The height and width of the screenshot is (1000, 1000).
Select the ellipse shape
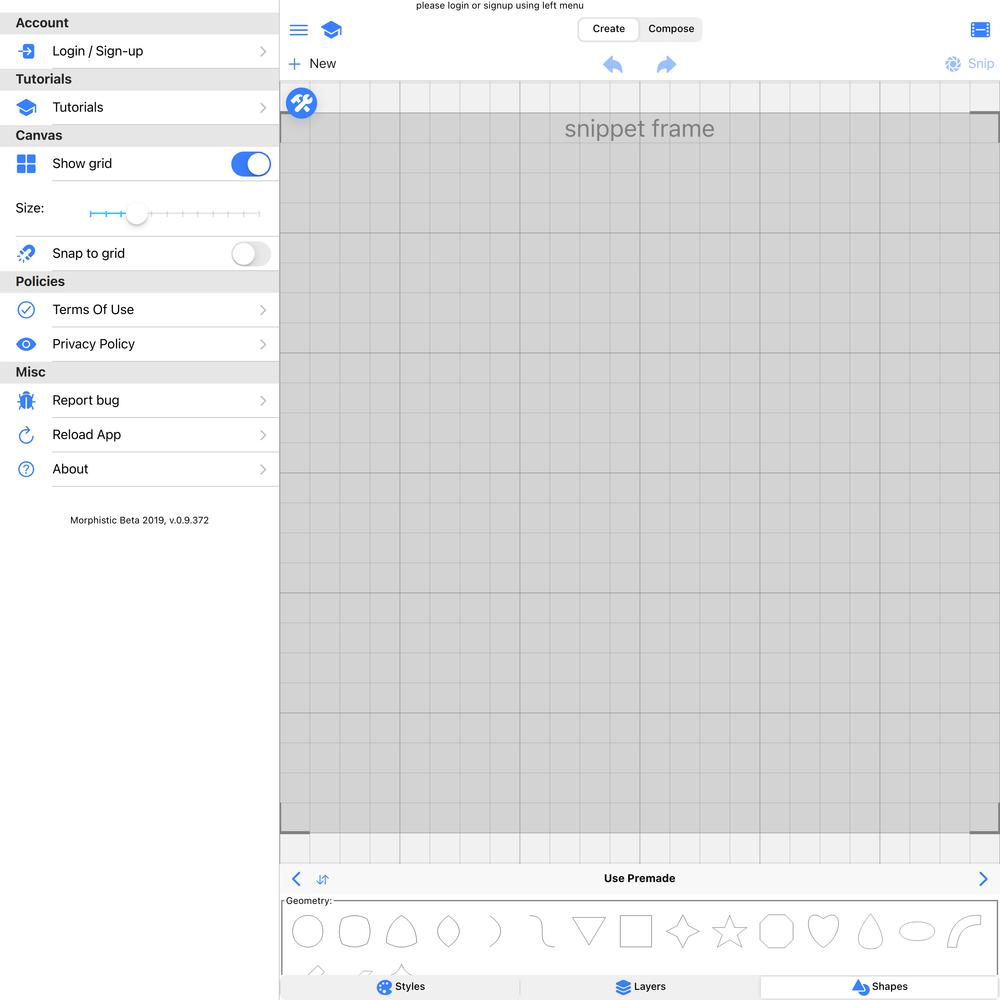(917, 931)
